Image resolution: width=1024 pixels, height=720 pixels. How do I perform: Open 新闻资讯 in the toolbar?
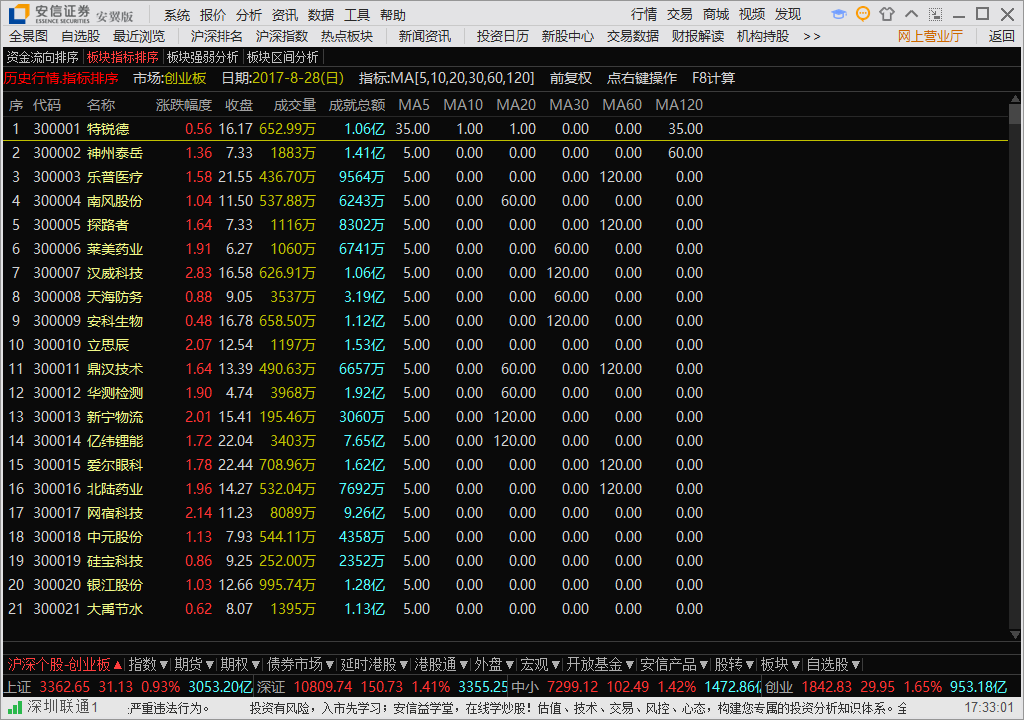tap(425, 36)
